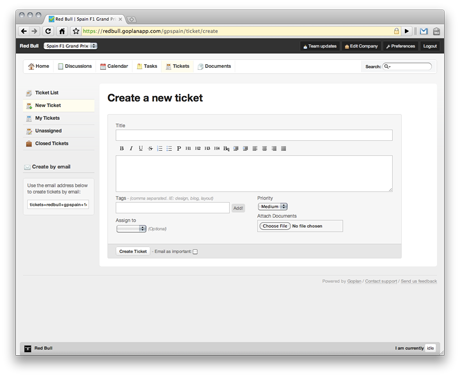Apply H4 heading style
460x377 pixels.
coord(217,148)
